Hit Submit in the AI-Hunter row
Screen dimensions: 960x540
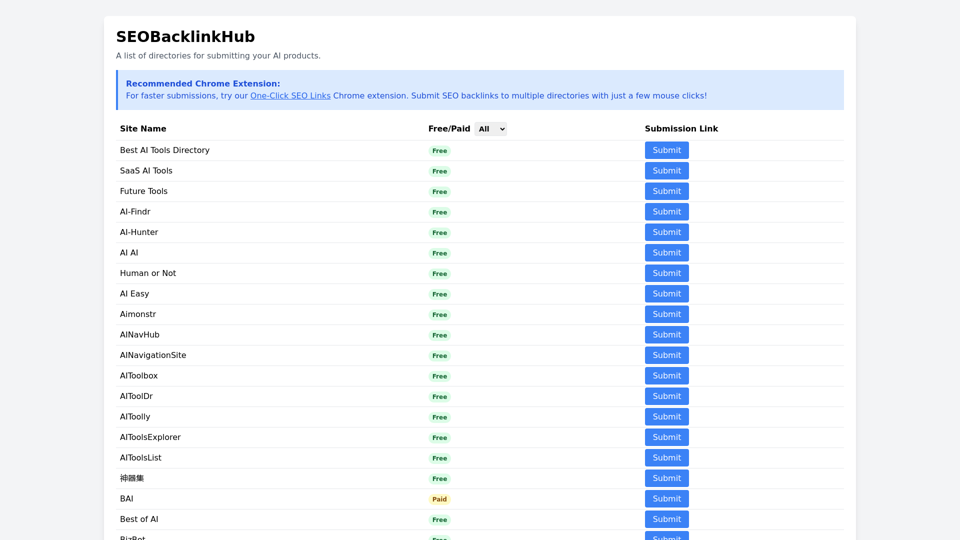(666, 232)
